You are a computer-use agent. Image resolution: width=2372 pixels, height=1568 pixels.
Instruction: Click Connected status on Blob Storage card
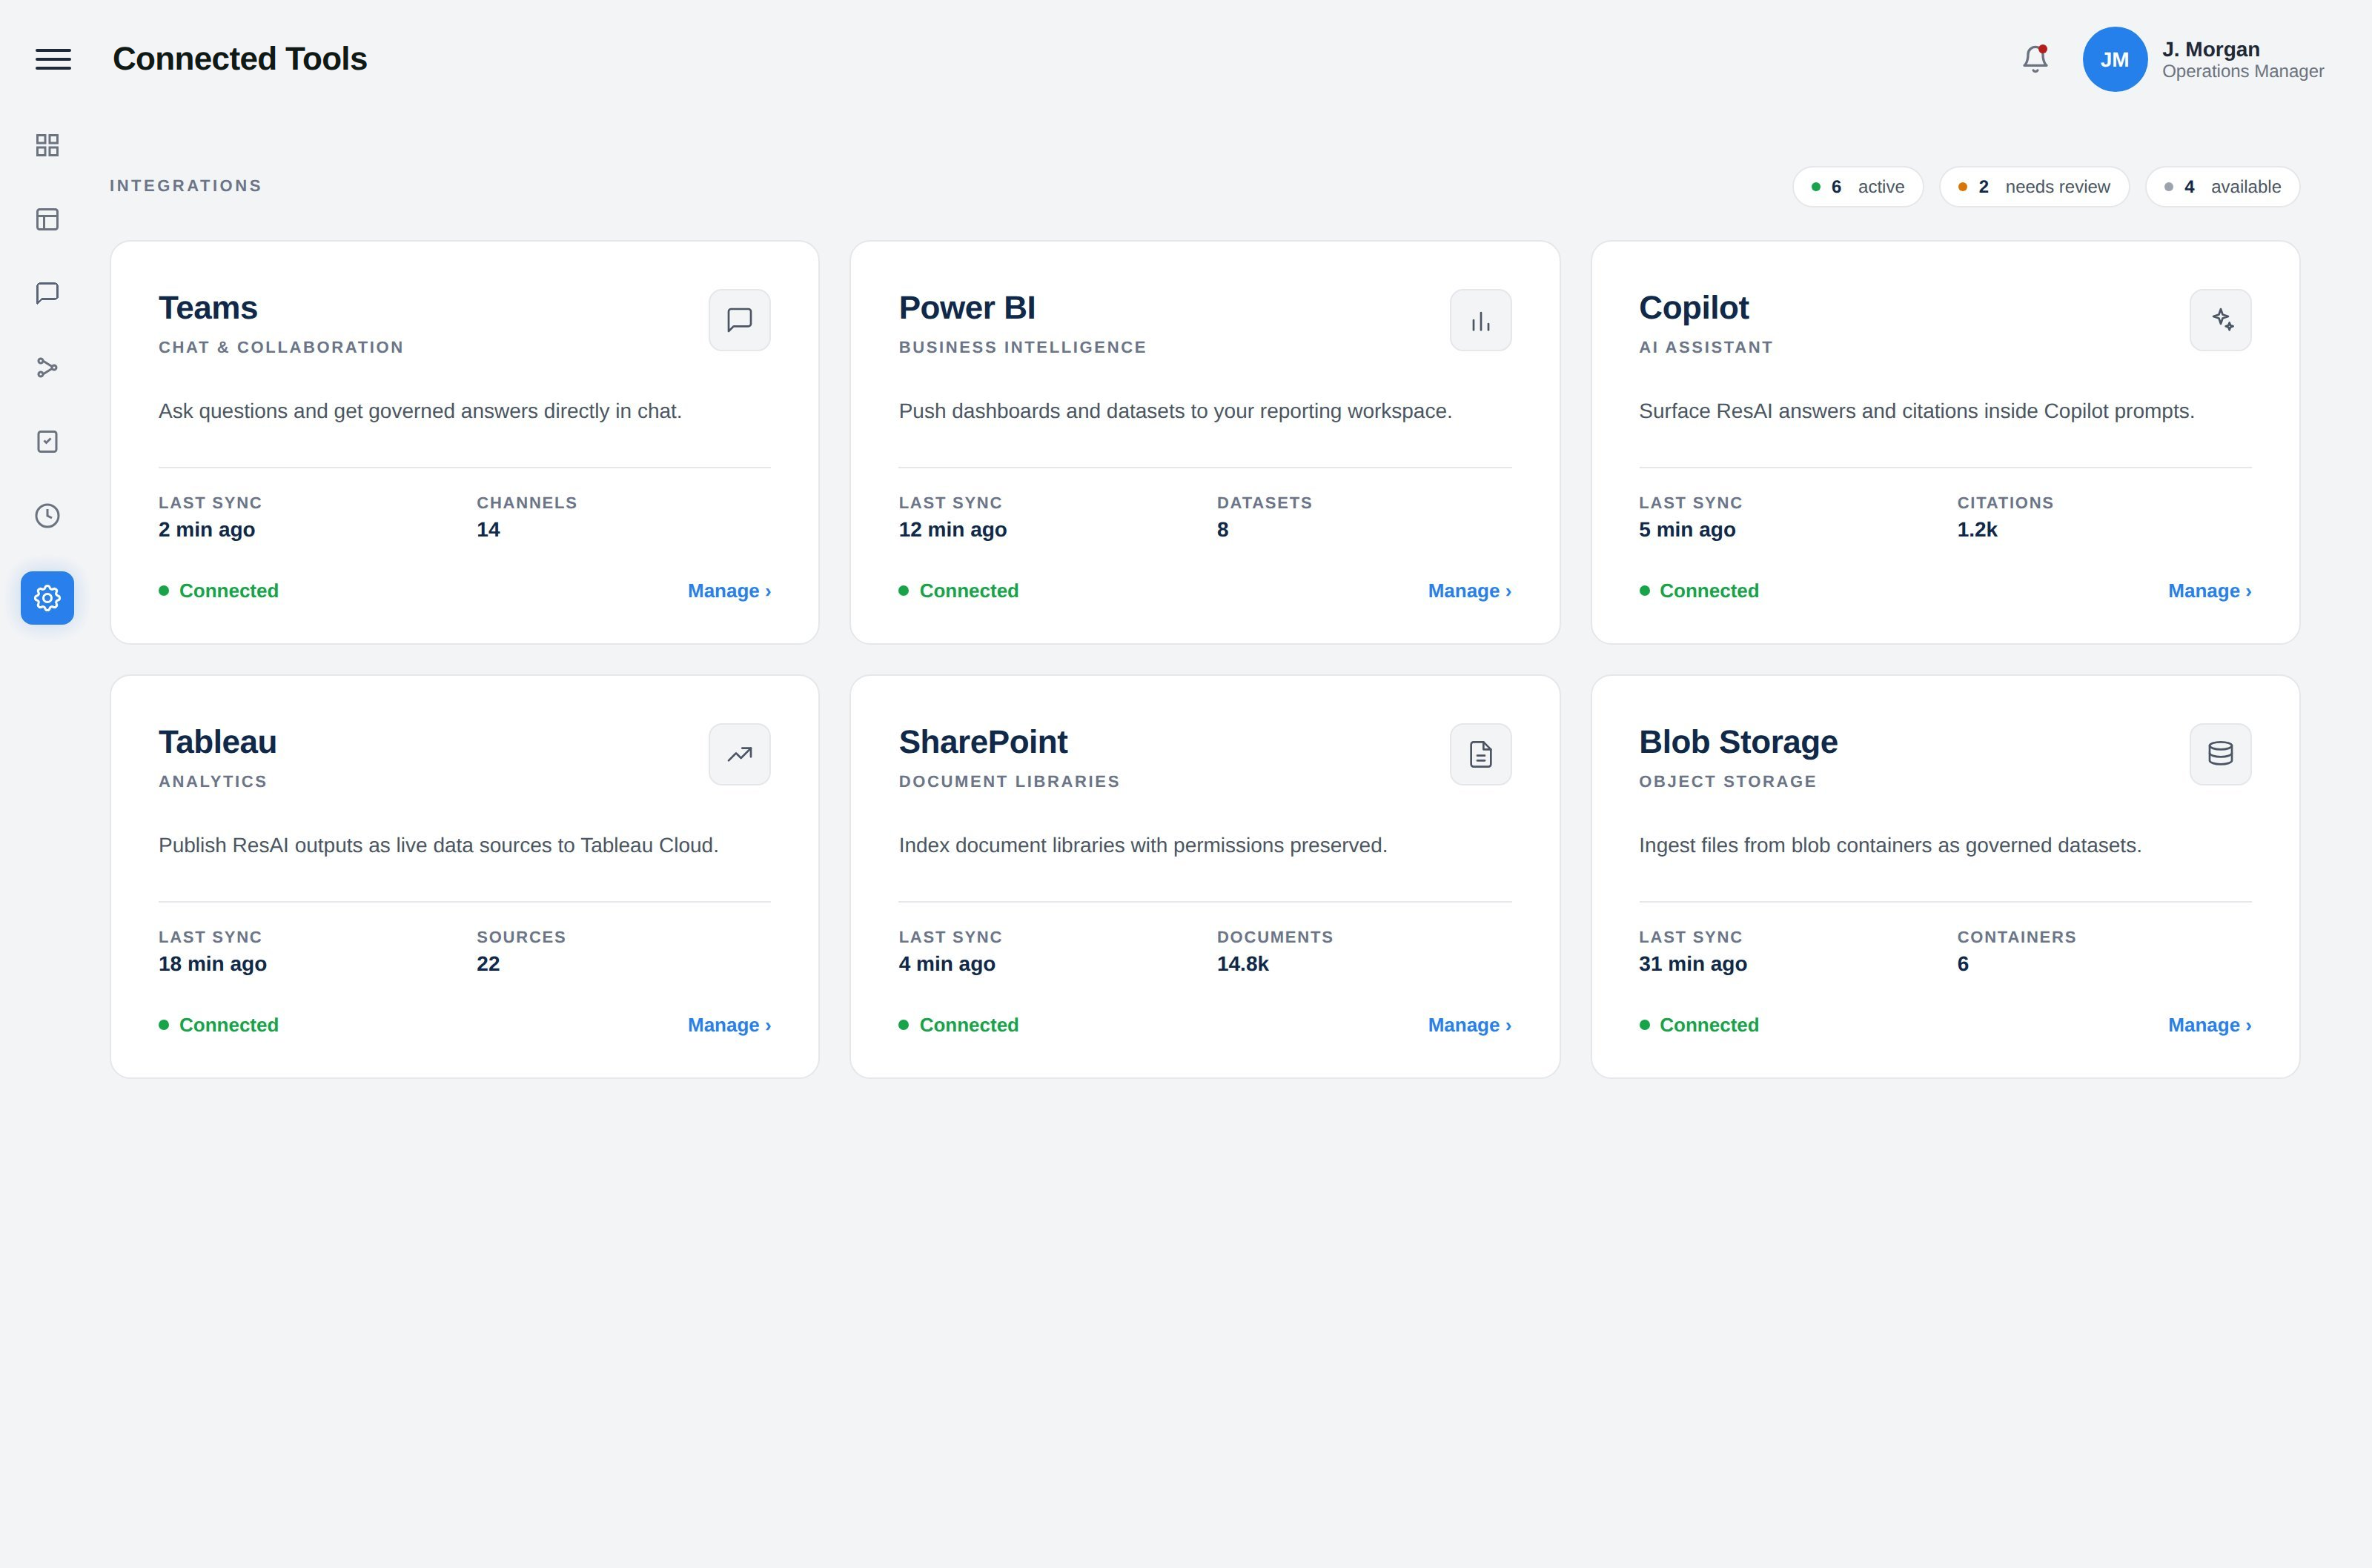tap(1698, 1025)
